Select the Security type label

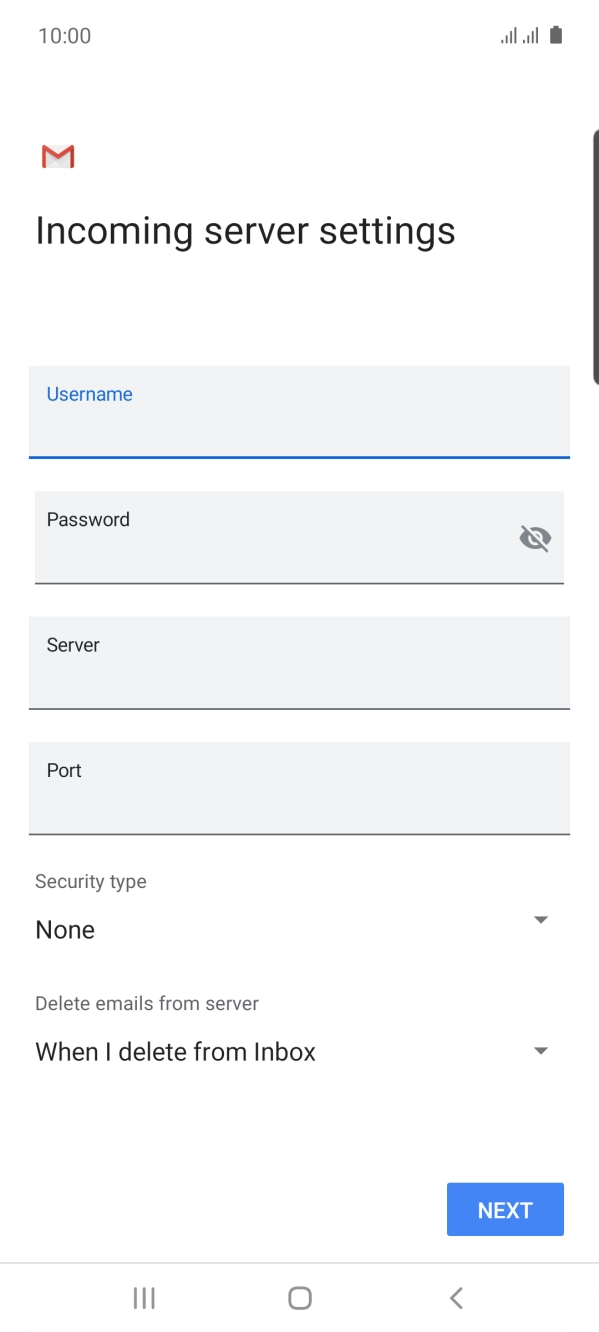click(x=91, y=881)
